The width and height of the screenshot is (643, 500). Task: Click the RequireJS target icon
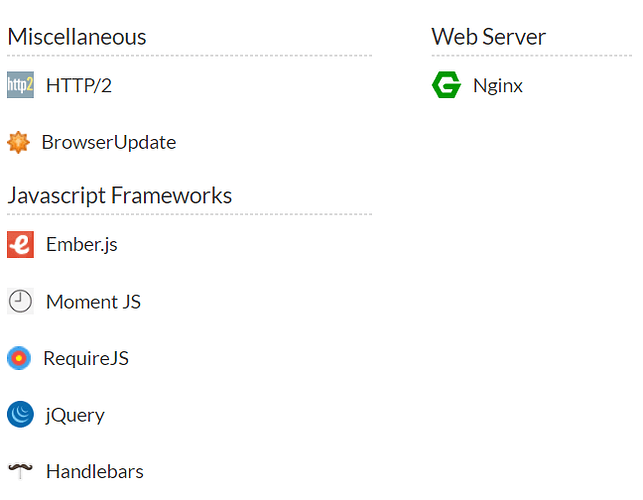19,358
